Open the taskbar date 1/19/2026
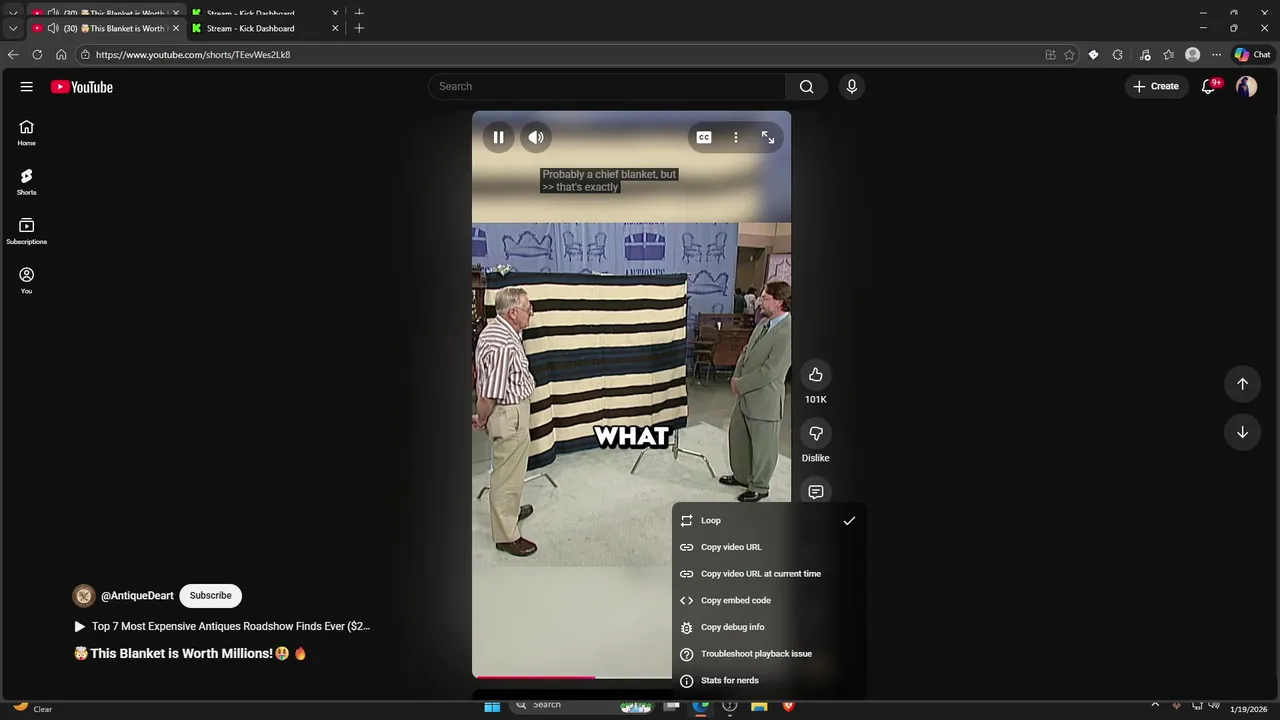Image resolution: width=1280 pixels, height=720 pixels. [1248, 709]
